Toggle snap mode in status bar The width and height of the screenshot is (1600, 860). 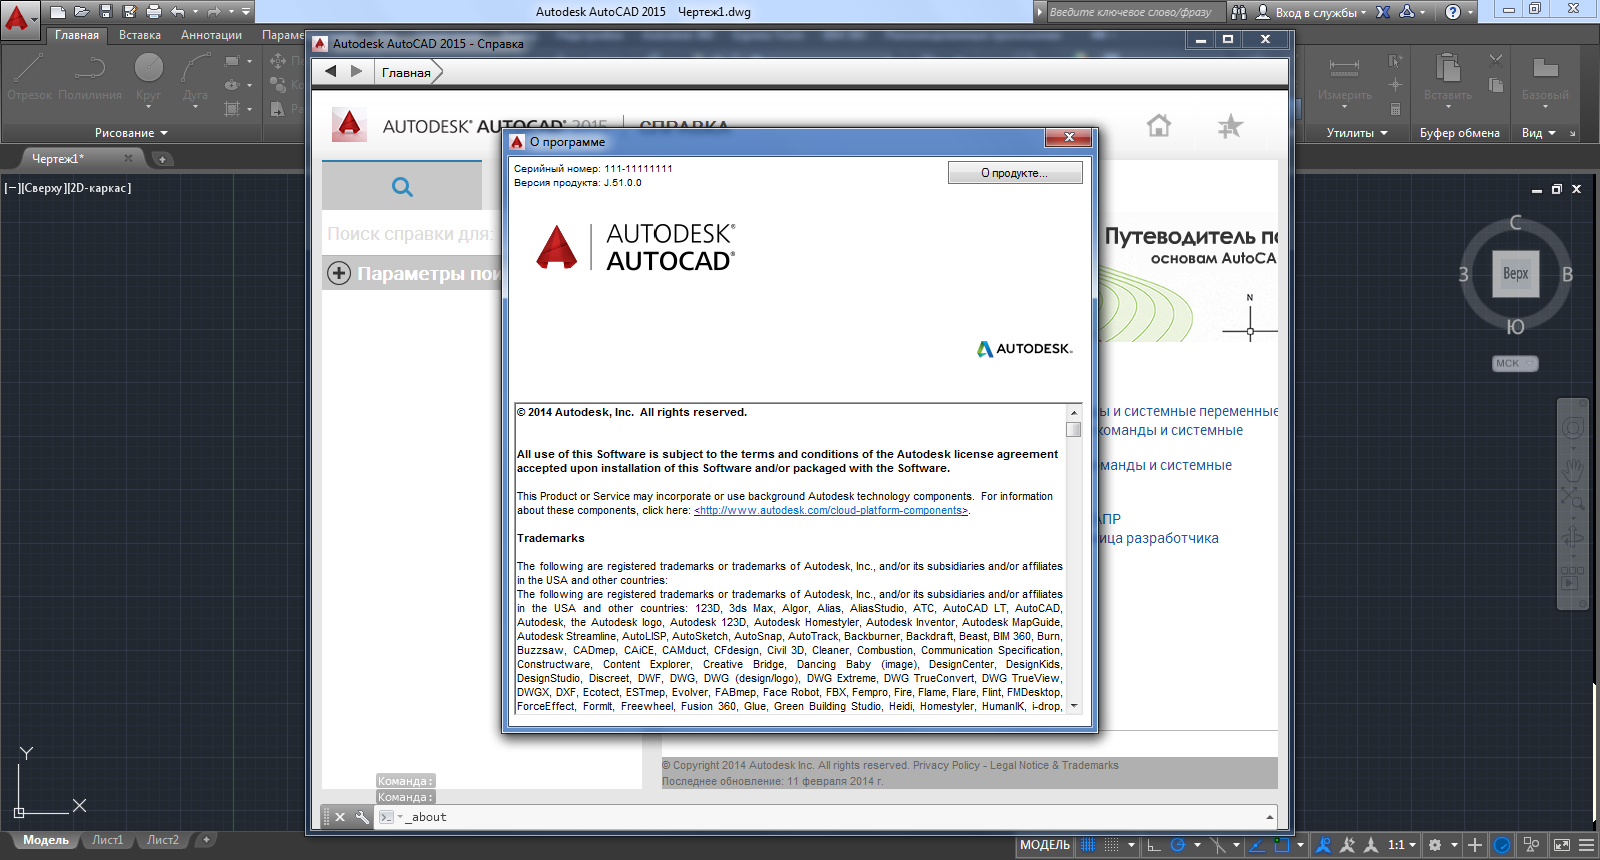[1112, 845]
